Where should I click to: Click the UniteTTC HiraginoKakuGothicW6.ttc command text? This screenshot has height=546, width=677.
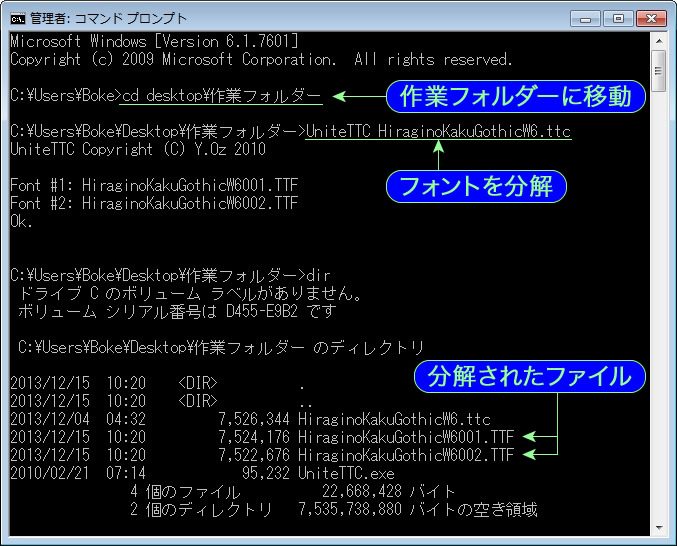[438, 131]
